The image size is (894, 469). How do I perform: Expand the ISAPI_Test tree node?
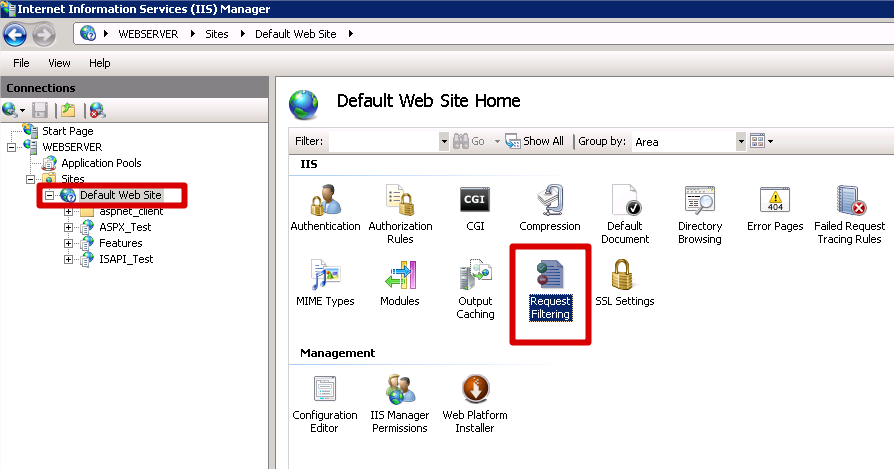pyautogui.click(x=68, y=259)
